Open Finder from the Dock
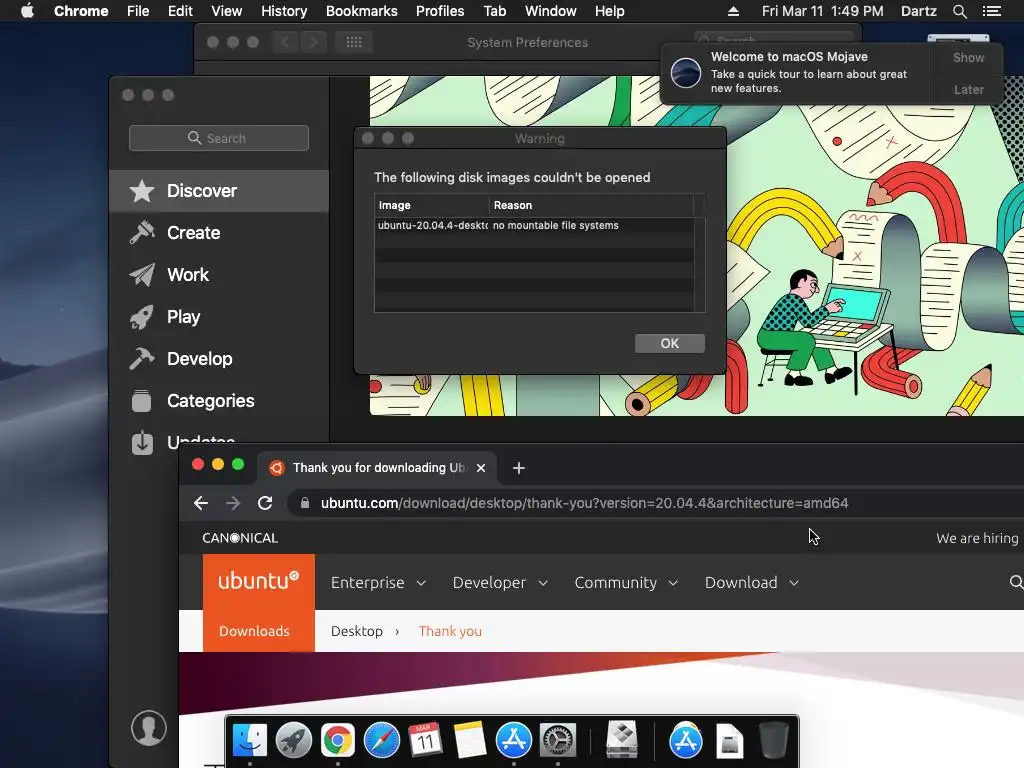 point(249,740)
